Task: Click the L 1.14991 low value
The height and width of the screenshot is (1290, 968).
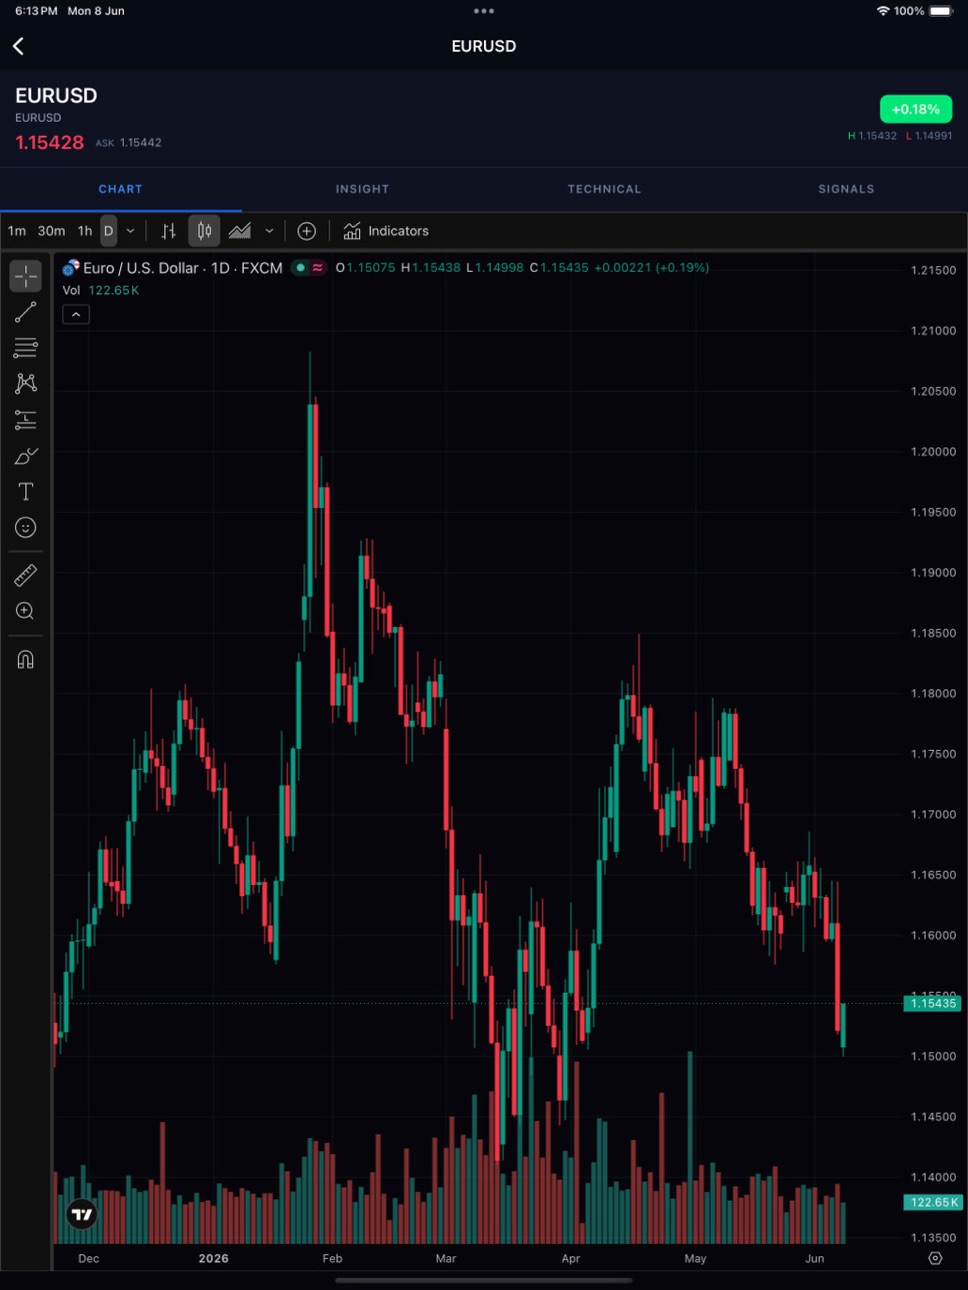Action: 929,136
